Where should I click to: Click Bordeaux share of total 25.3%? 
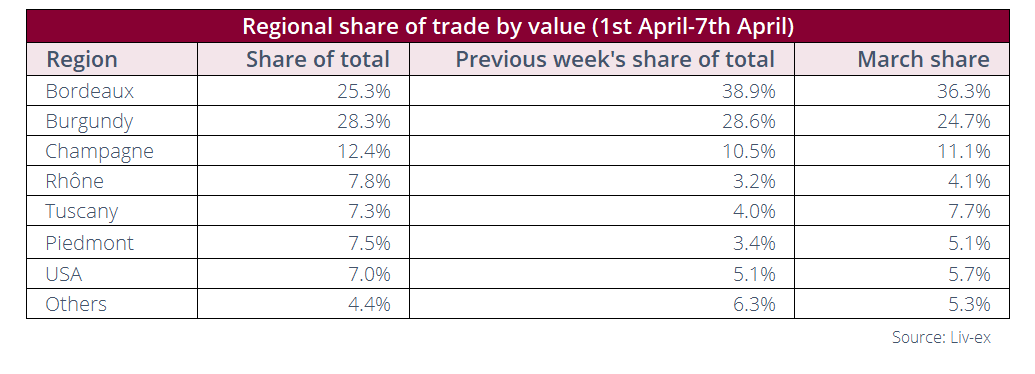point(364,91)
